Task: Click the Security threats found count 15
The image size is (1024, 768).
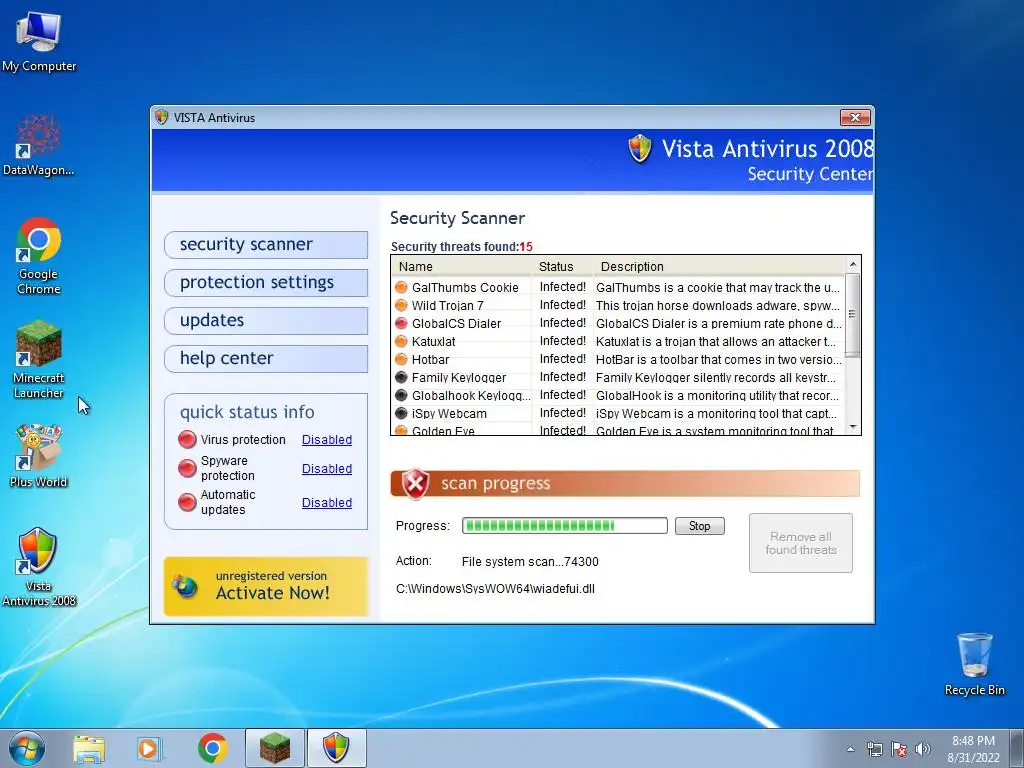Action: coord(526,247)
